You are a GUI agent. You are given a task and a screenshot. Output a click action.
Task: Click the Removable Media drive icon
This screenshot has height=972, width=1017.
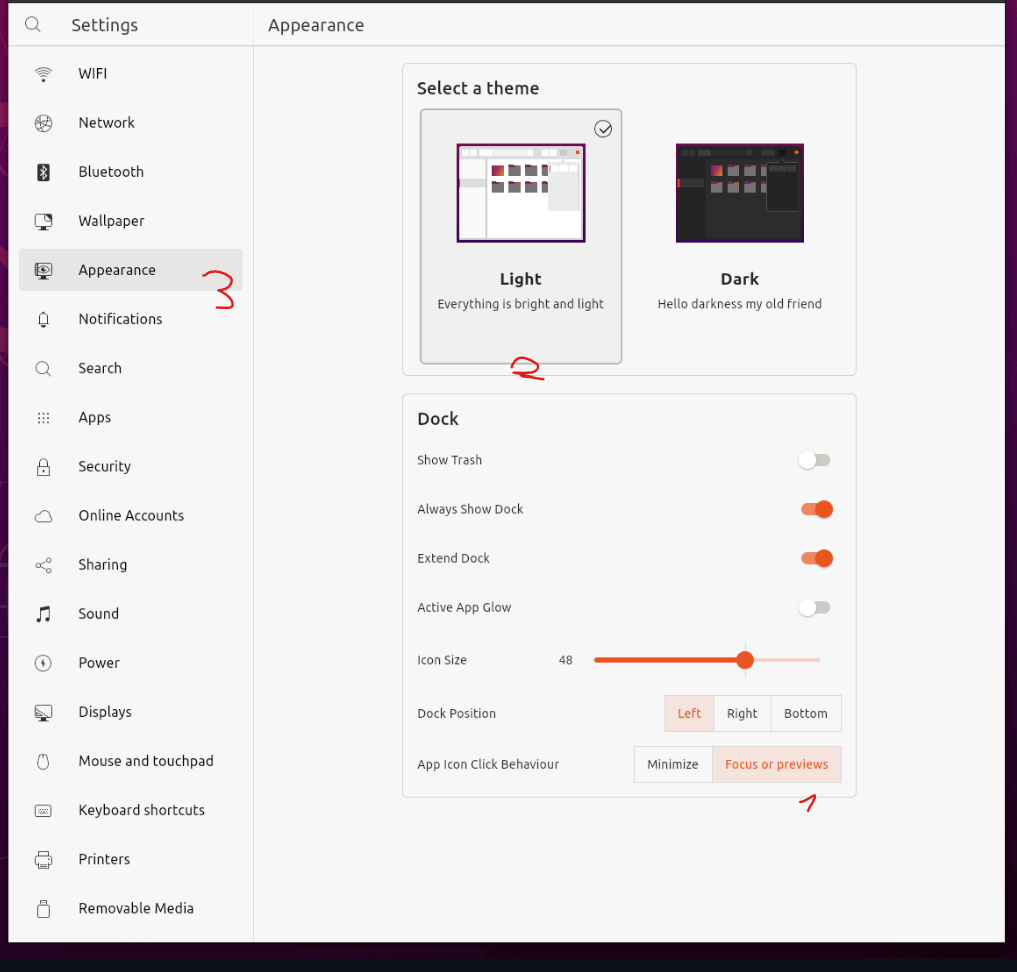43,909
